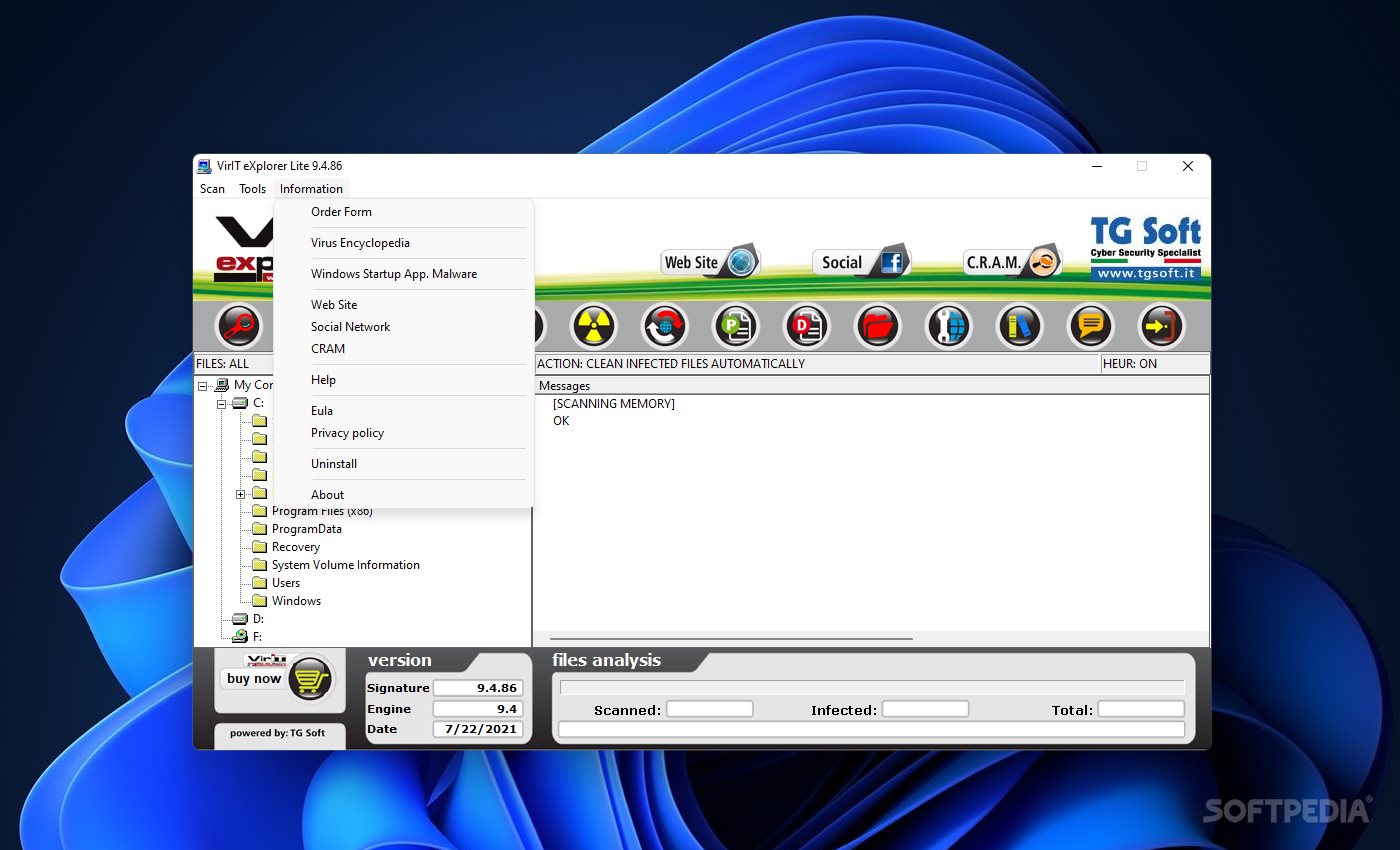Image resolution: width=1400 pixels, height=850 pixels.
Task: Click the wrench and globe toolbar icon
Action: point(949,326)
